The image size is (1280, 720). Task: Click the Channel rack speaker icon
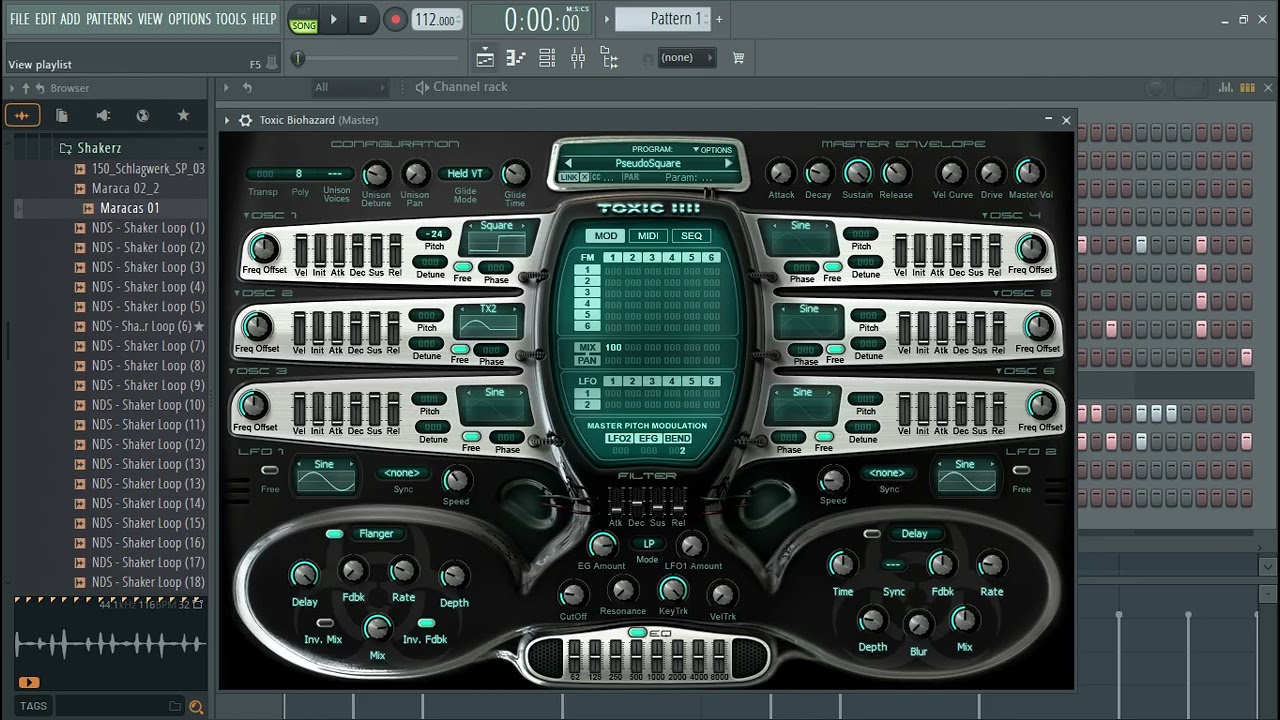pyautogui.click(x=422, y=87)
